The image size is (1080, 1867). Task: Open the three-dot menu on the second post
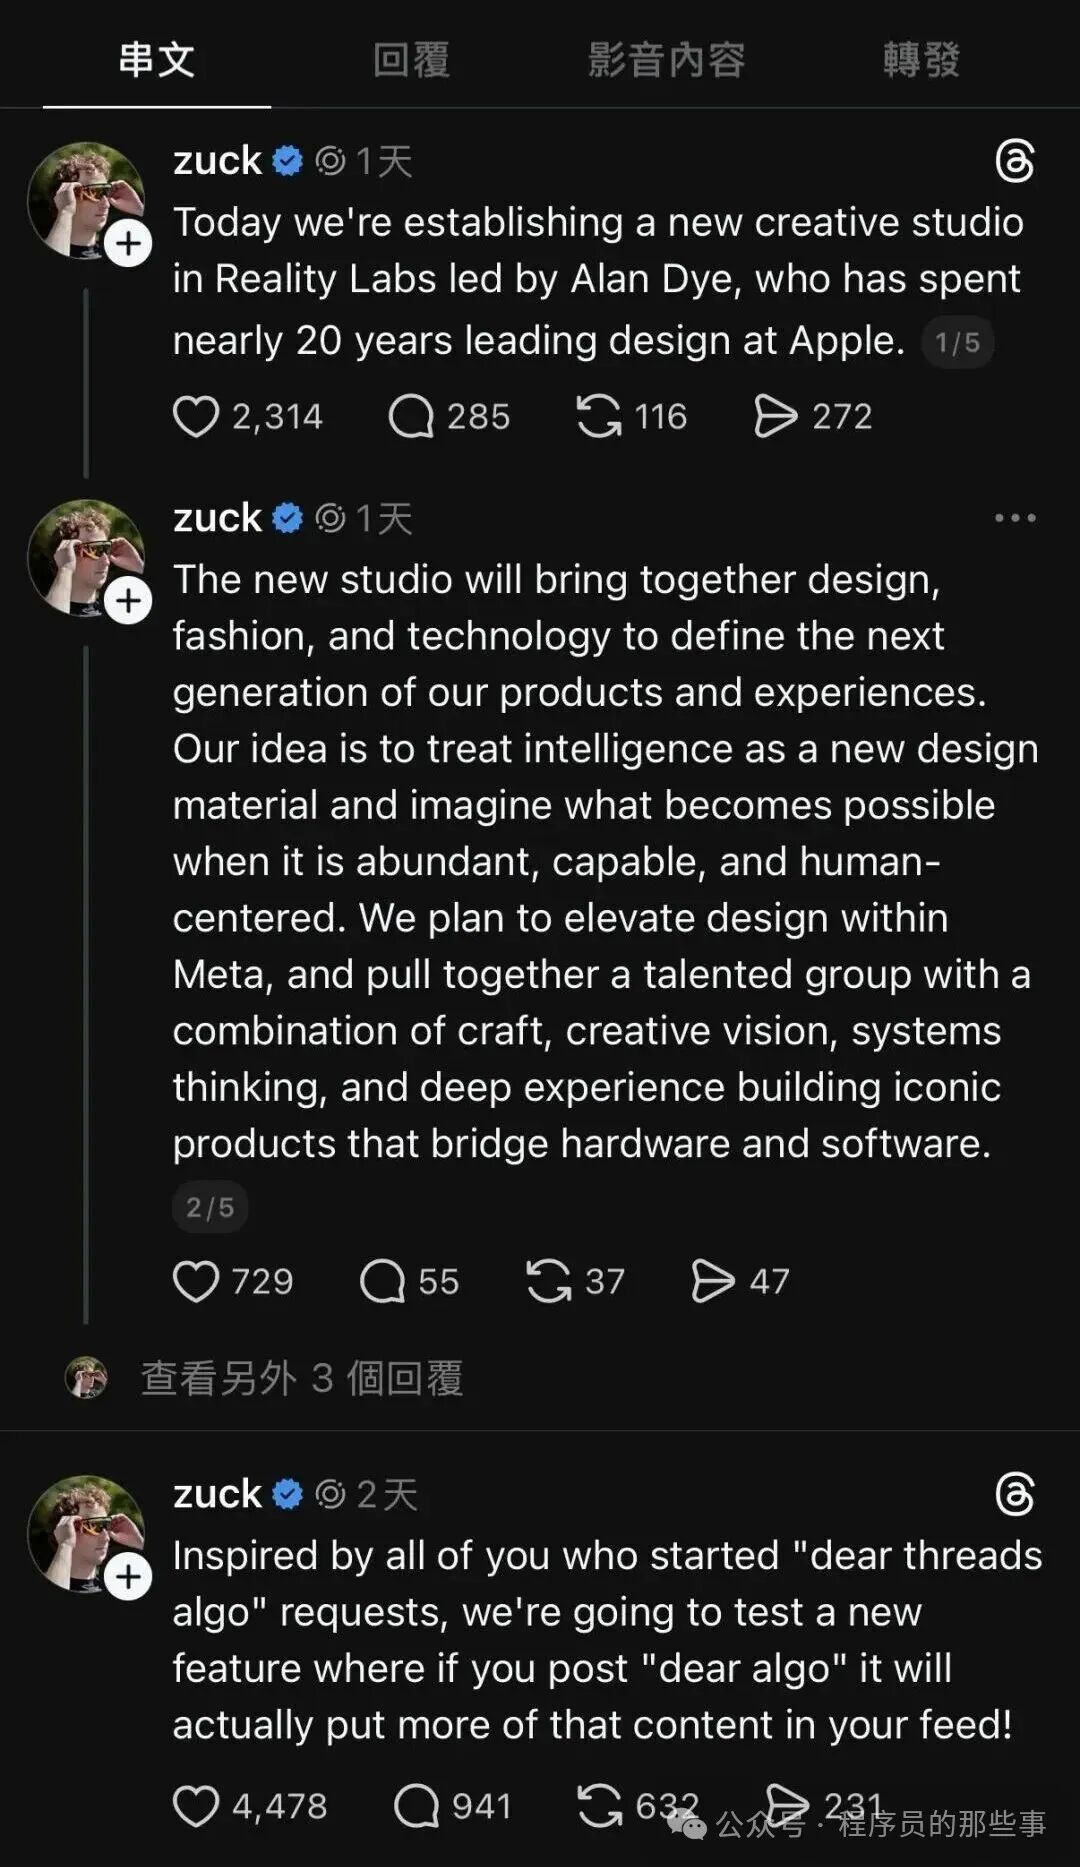pyautogui.click(x=1015, y=516)
